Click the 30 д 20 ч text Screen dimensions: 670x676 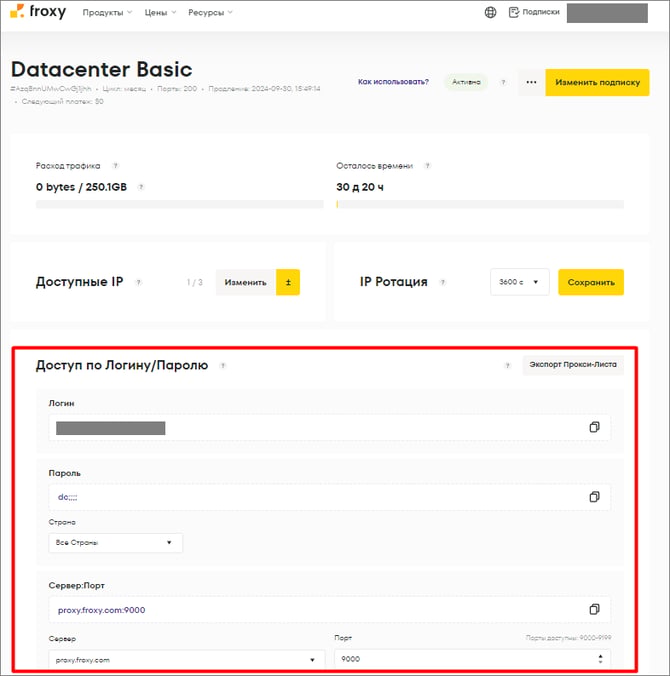point(360,187)
